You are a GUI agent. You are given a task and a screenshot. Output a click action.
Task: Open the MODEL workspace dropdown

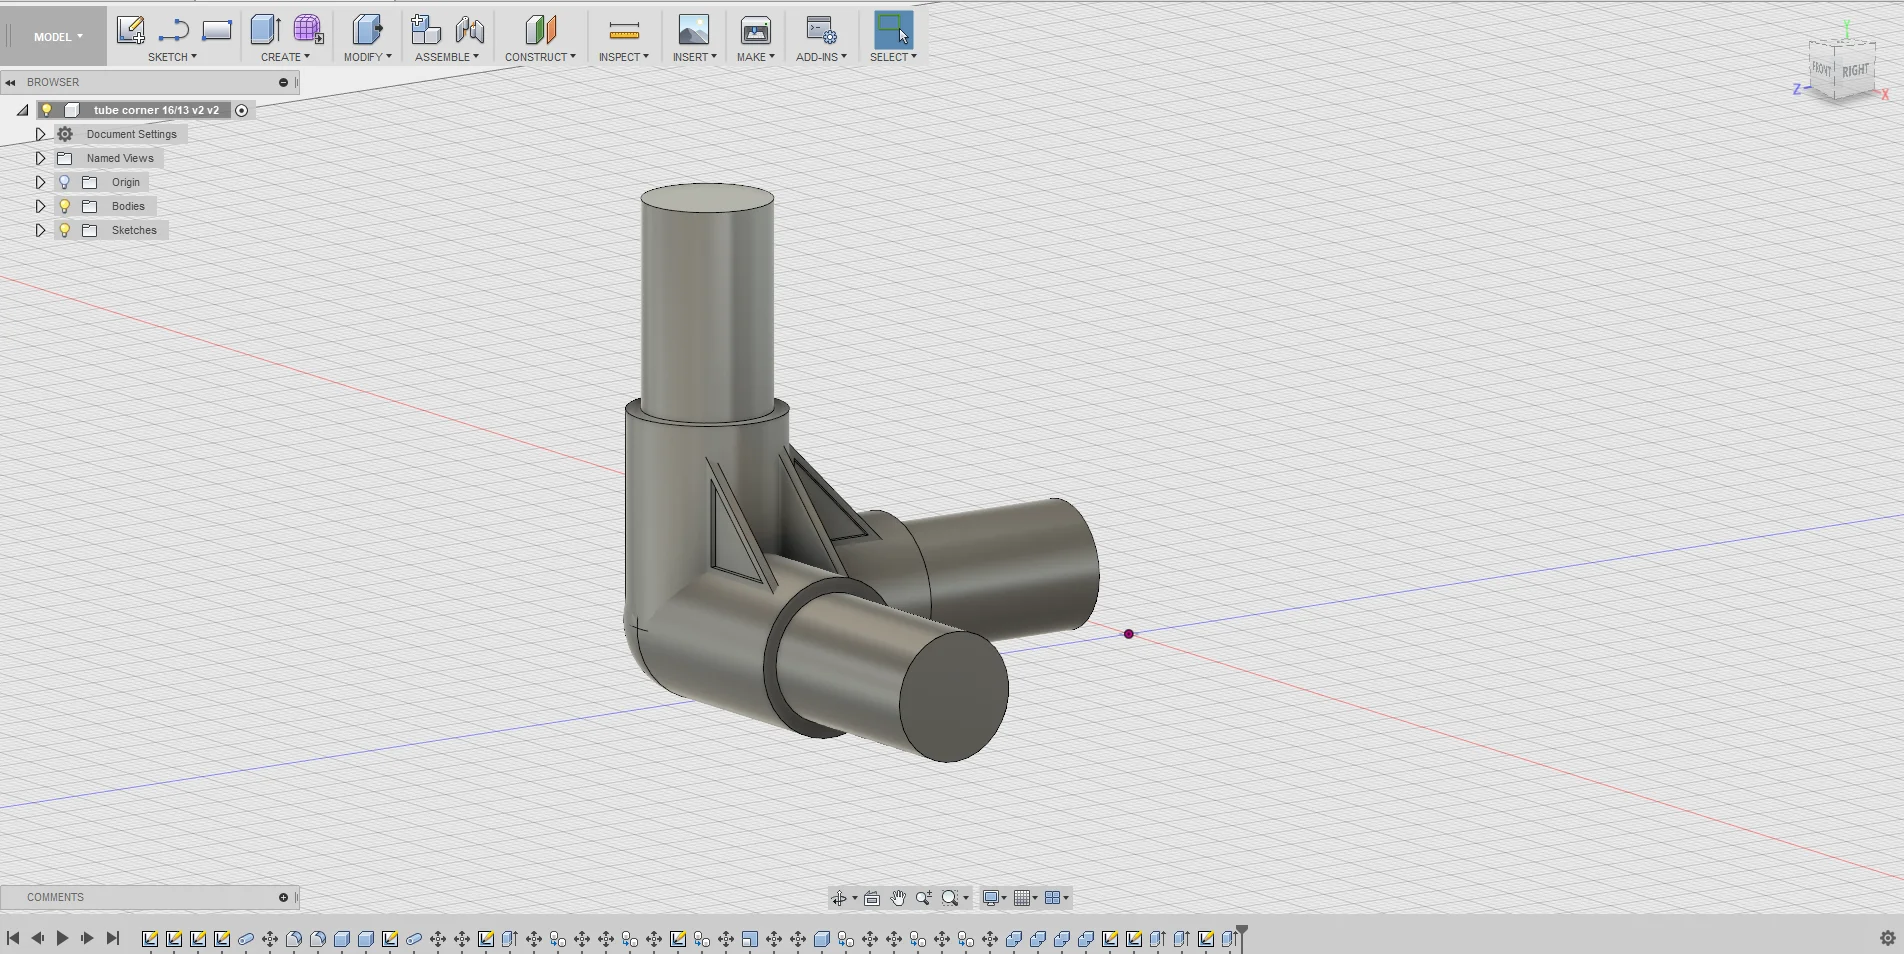click(58, 37)
